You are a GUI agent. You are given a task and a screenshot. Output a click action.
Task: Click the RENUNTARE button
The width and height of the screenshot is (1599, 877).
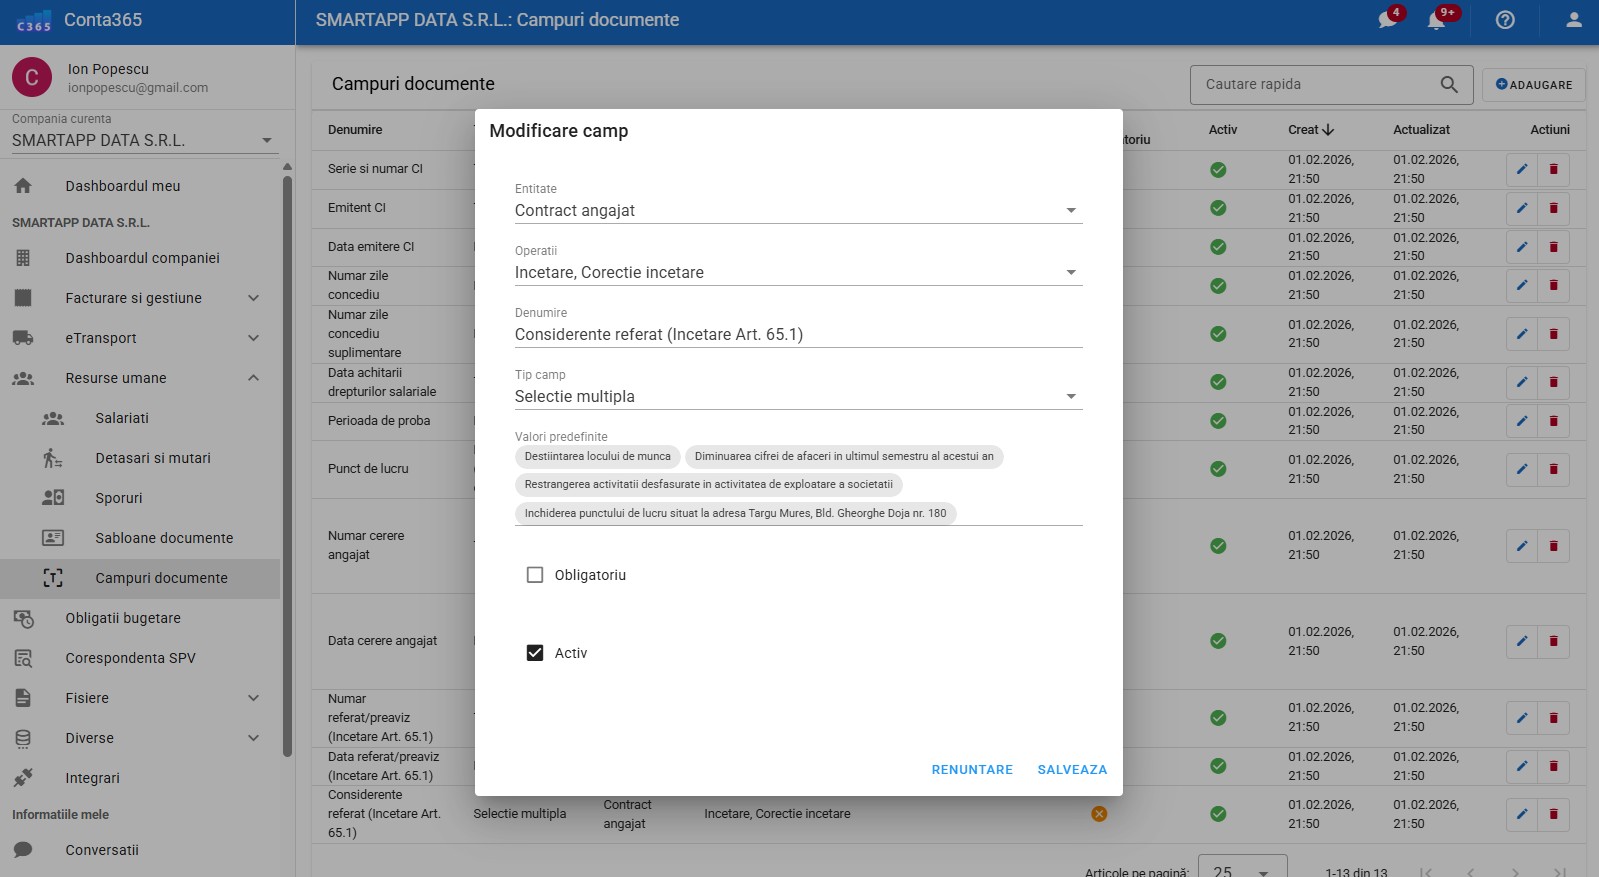(x=972, y=770)
